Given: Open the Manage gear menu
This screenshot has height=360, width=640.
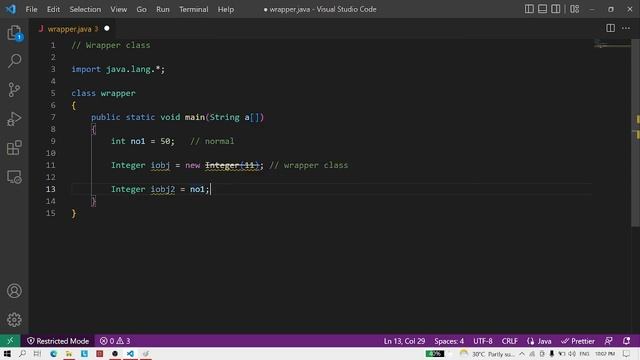Looking at the screenshot, I should 14,320.
